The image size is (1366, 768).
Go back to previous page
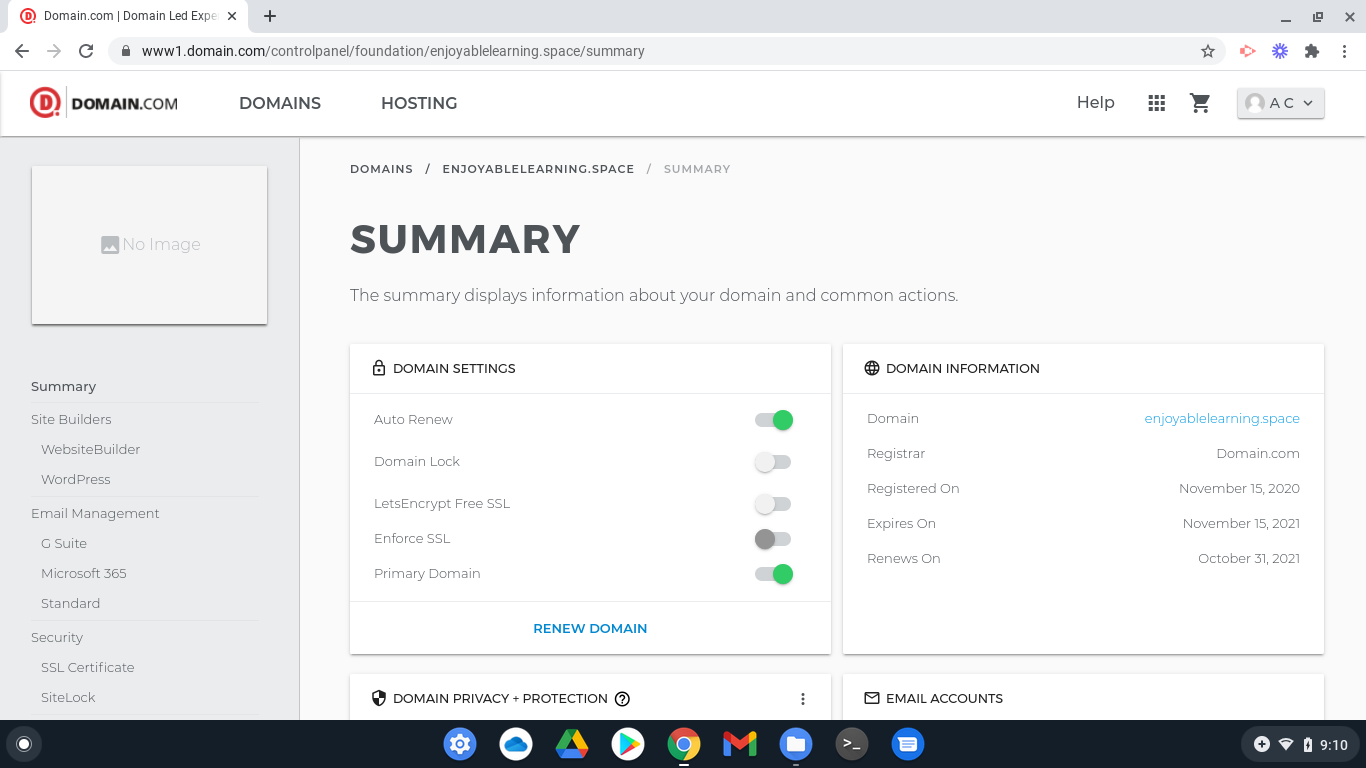[x=22, y=51]
